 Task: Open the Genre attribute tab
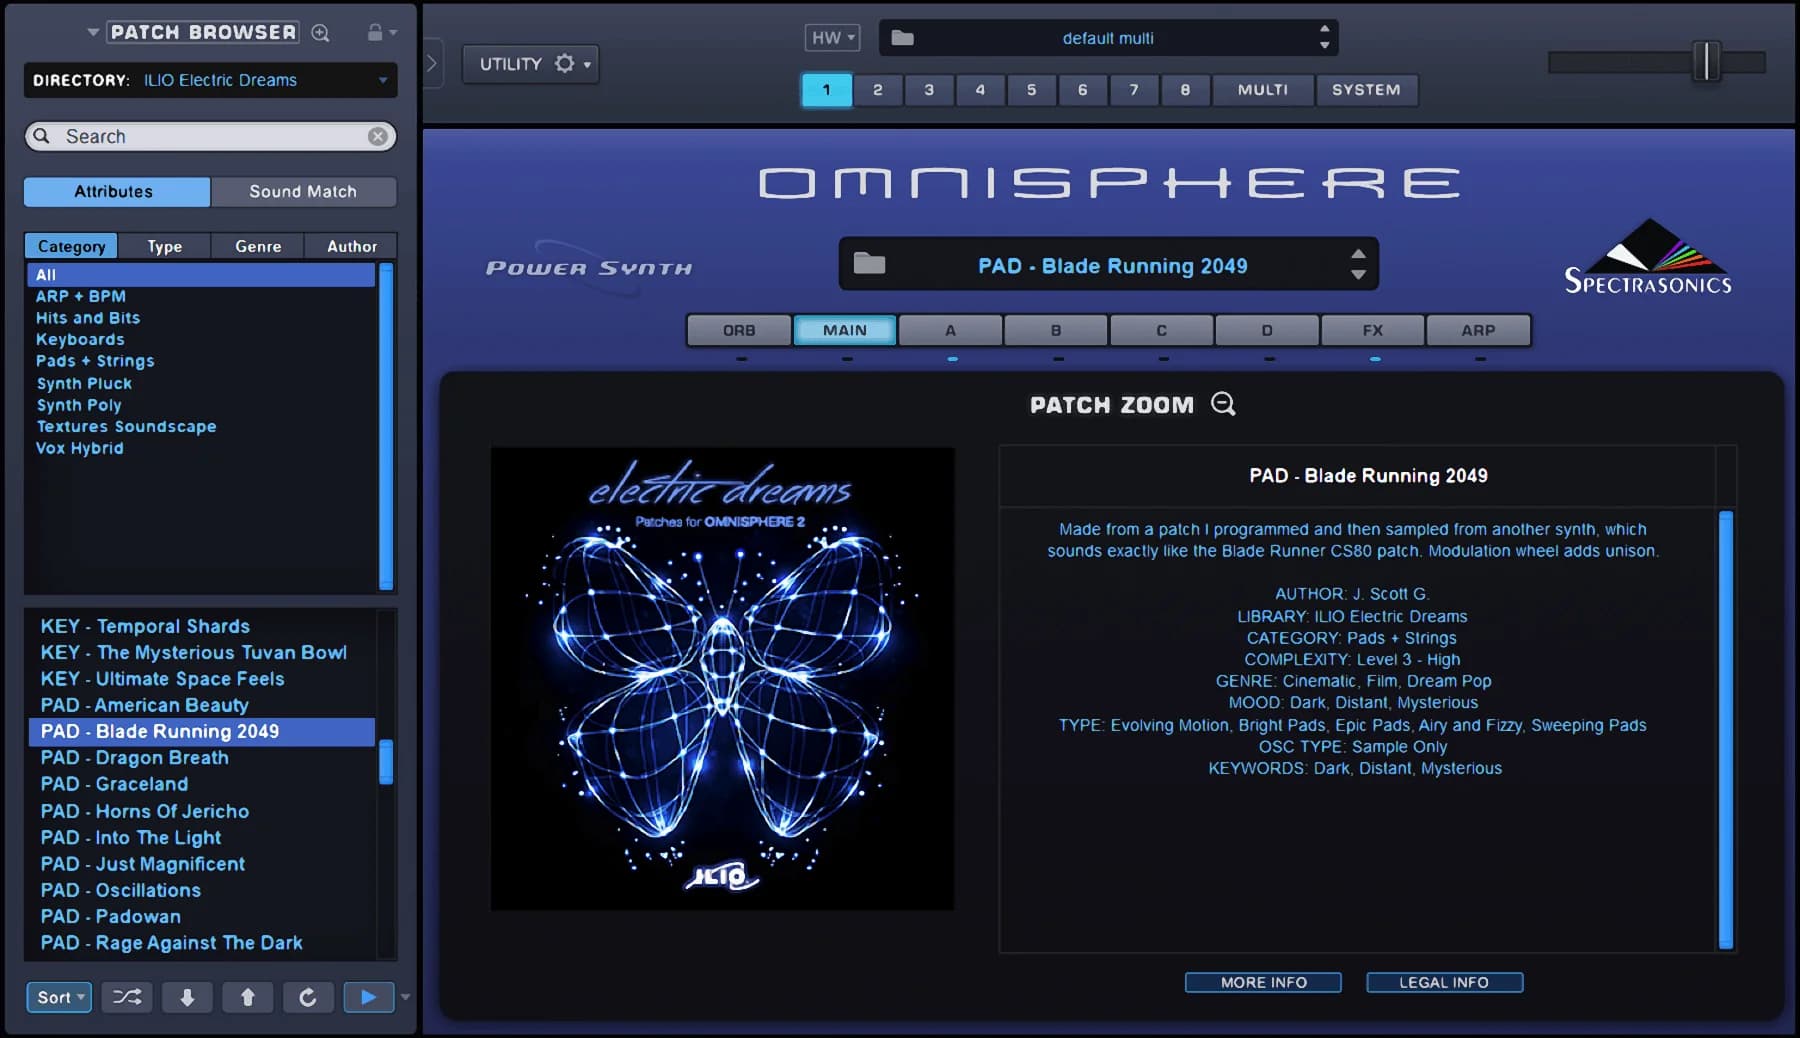[x=257, y=245]
